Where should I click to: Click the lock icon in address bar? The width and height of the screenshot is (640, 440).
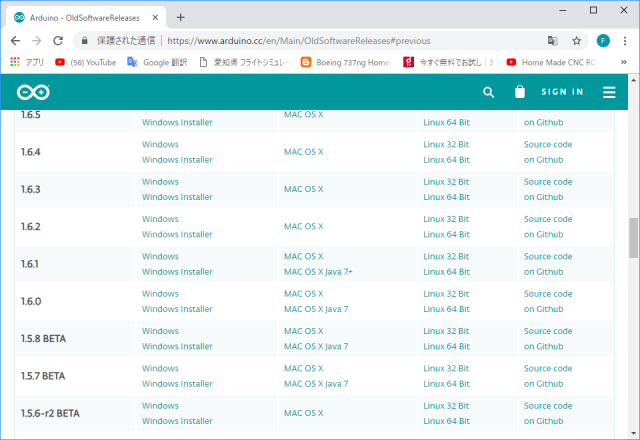coord(84,41)
